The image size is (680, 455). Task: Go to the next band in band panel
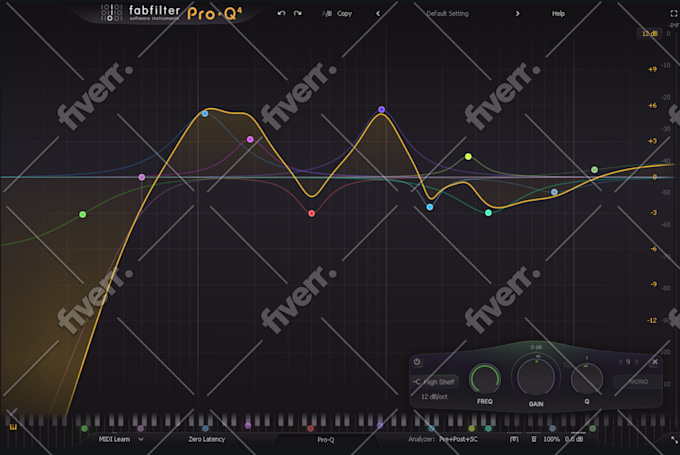(637, 362)
